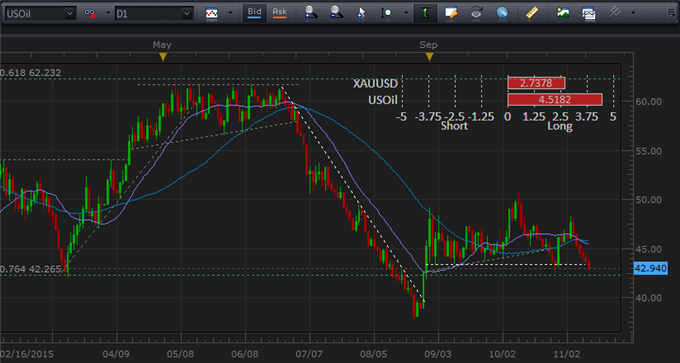Toggle the Ask price line

tap(280, 13)
